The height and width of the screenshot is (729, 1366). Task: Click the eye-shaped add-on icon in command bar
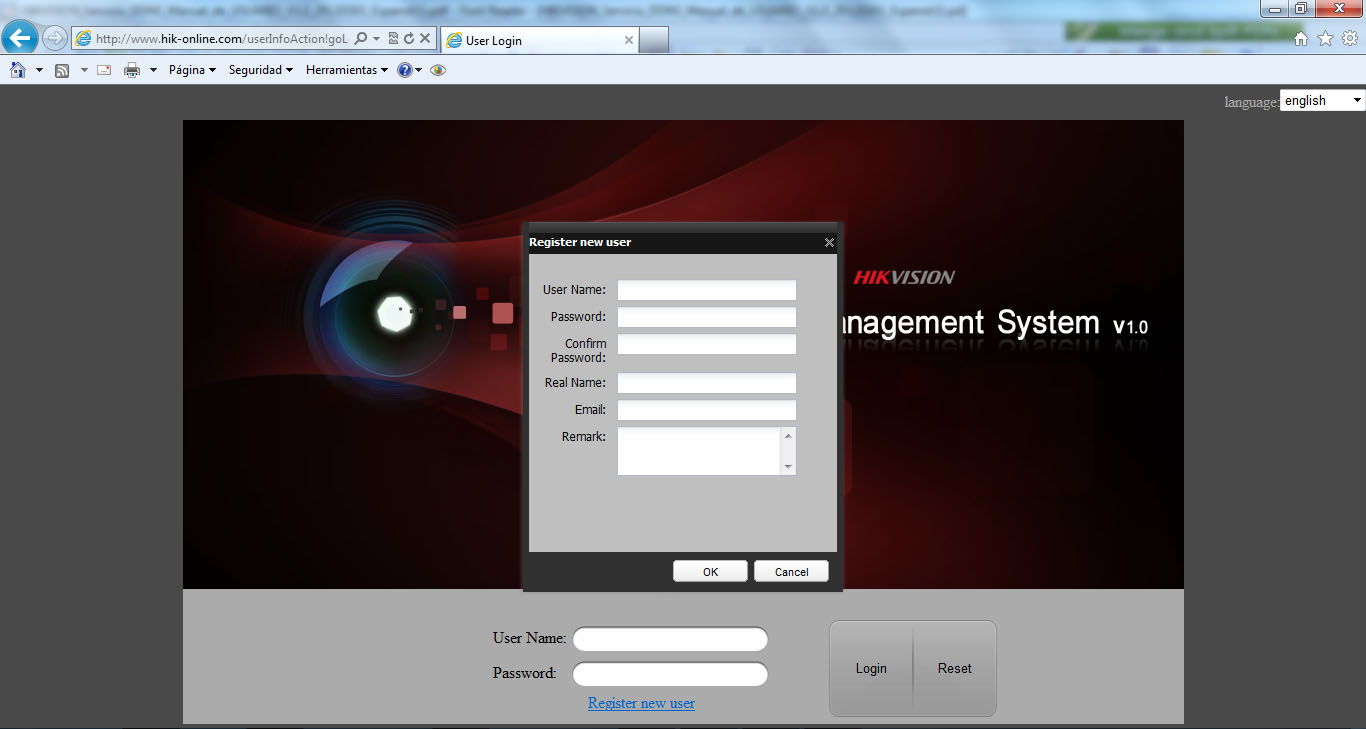(x=437, y=70)
